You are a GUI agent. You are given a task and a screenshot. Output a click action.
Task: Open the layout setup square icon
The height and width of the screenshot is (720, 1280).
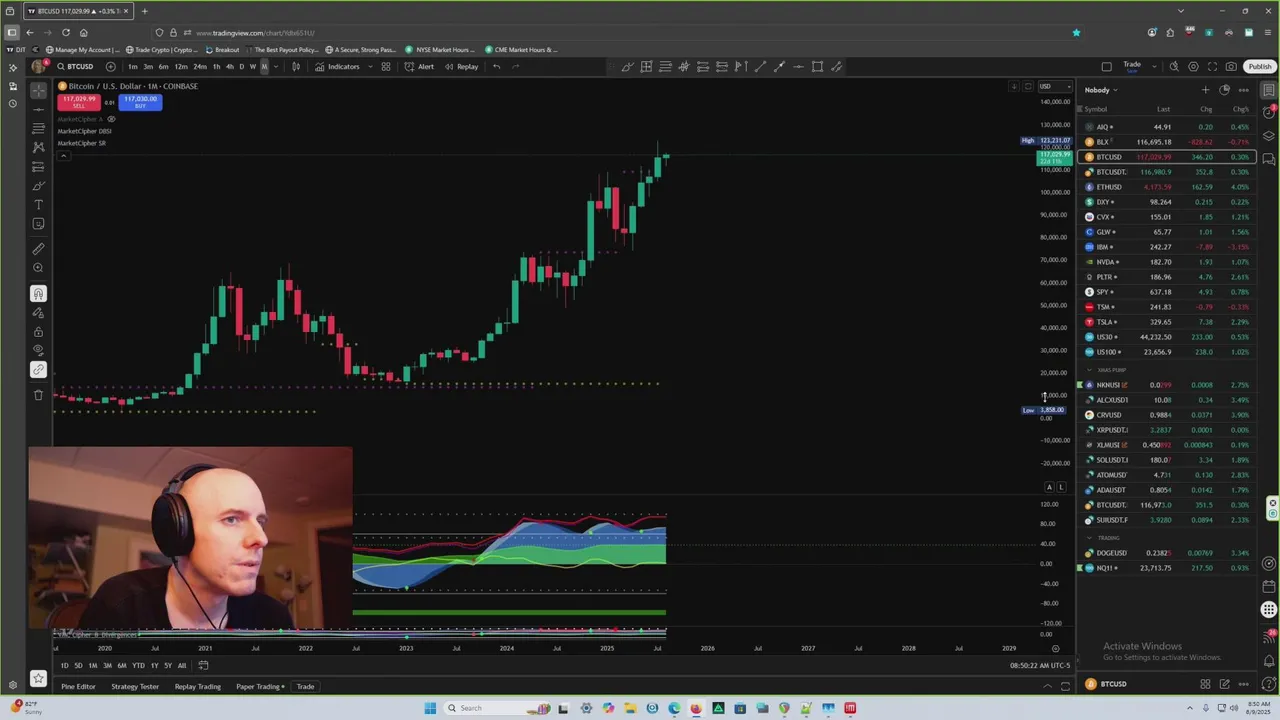tap(1106, 67)
